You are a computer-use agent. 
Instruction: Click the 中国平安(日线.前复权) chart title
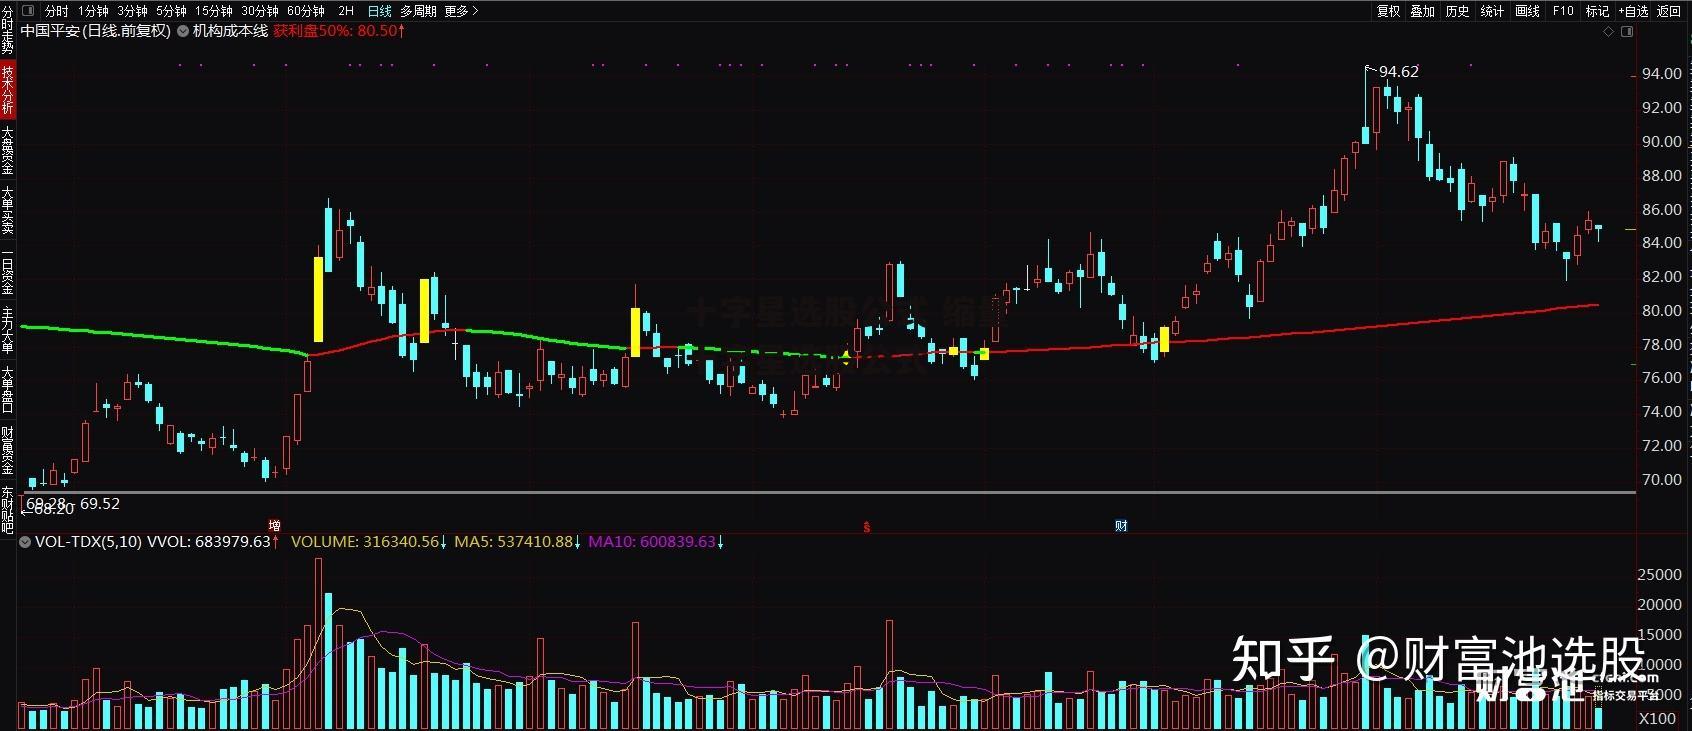96,31
